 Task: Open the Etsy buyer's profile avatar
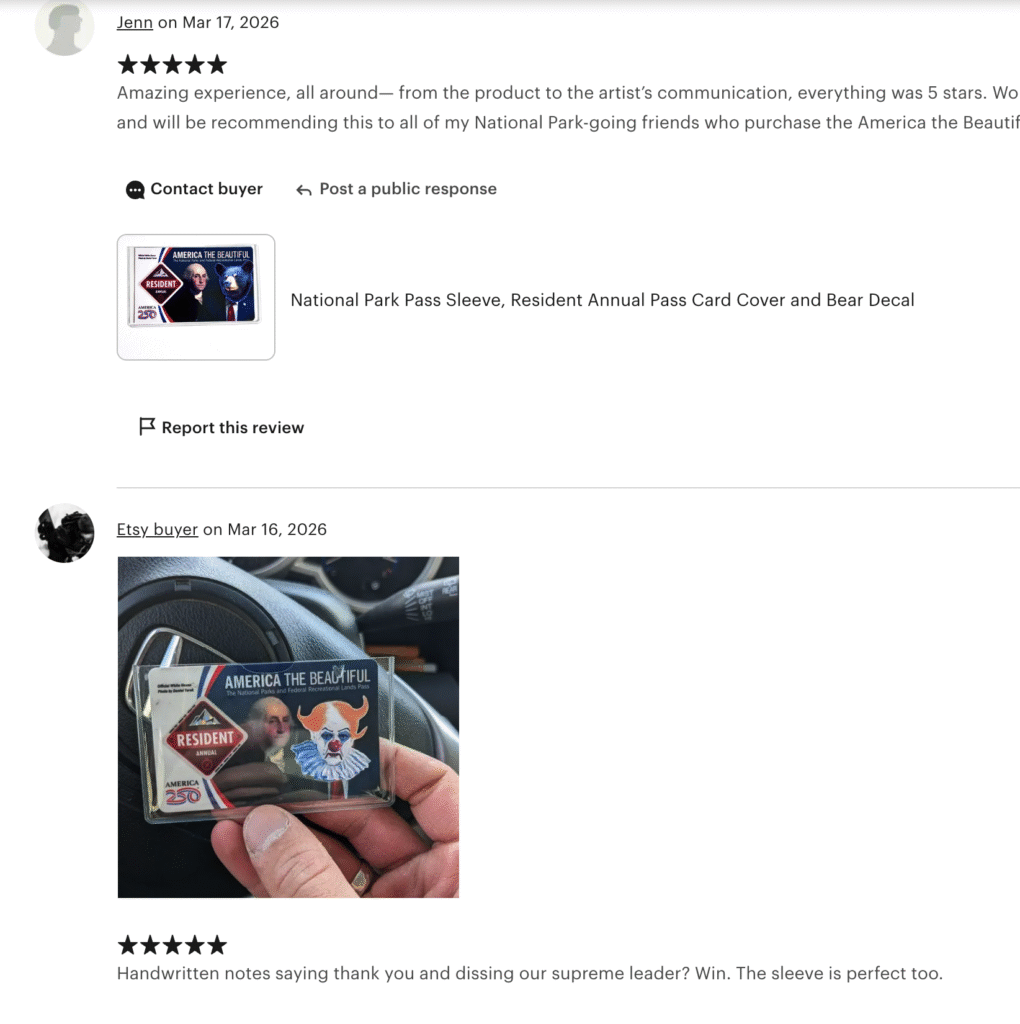coord(64,533)
